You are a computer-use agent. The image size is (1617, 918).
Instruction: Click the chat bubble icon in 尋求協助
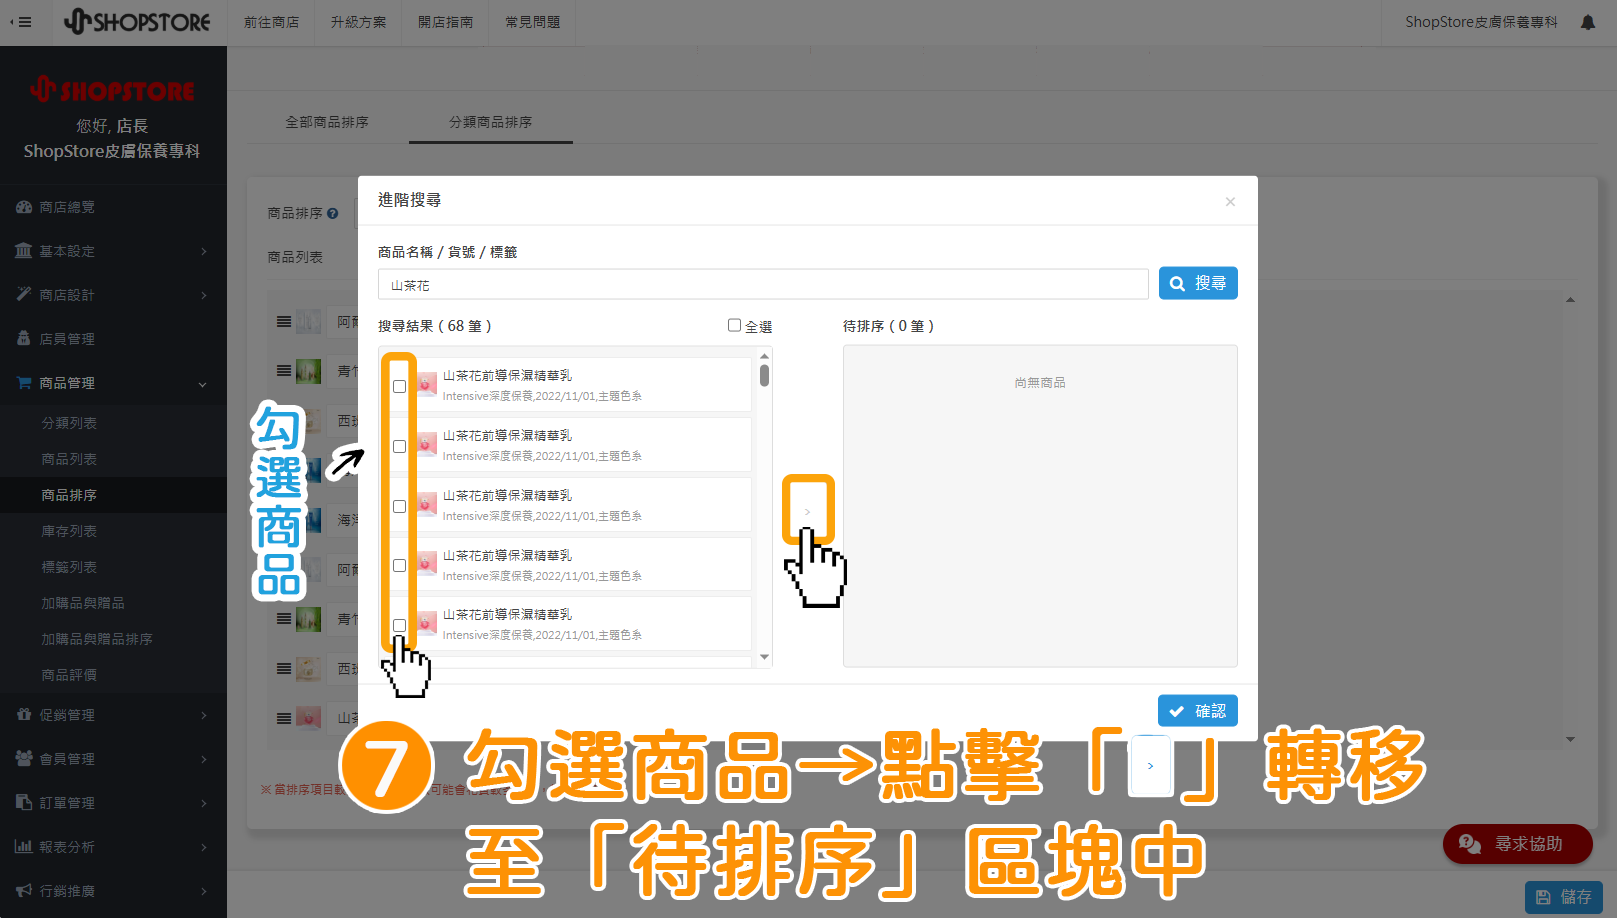tap(1470, 844)
